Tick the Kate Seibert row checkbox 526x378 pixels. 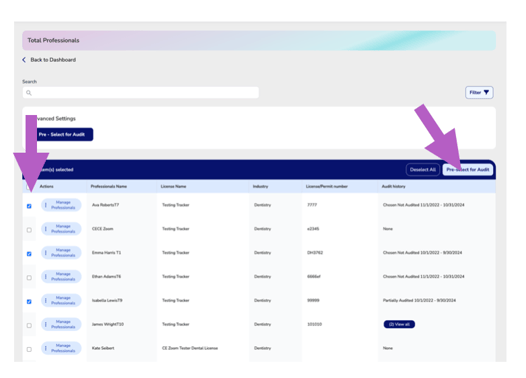coord(29,349)
